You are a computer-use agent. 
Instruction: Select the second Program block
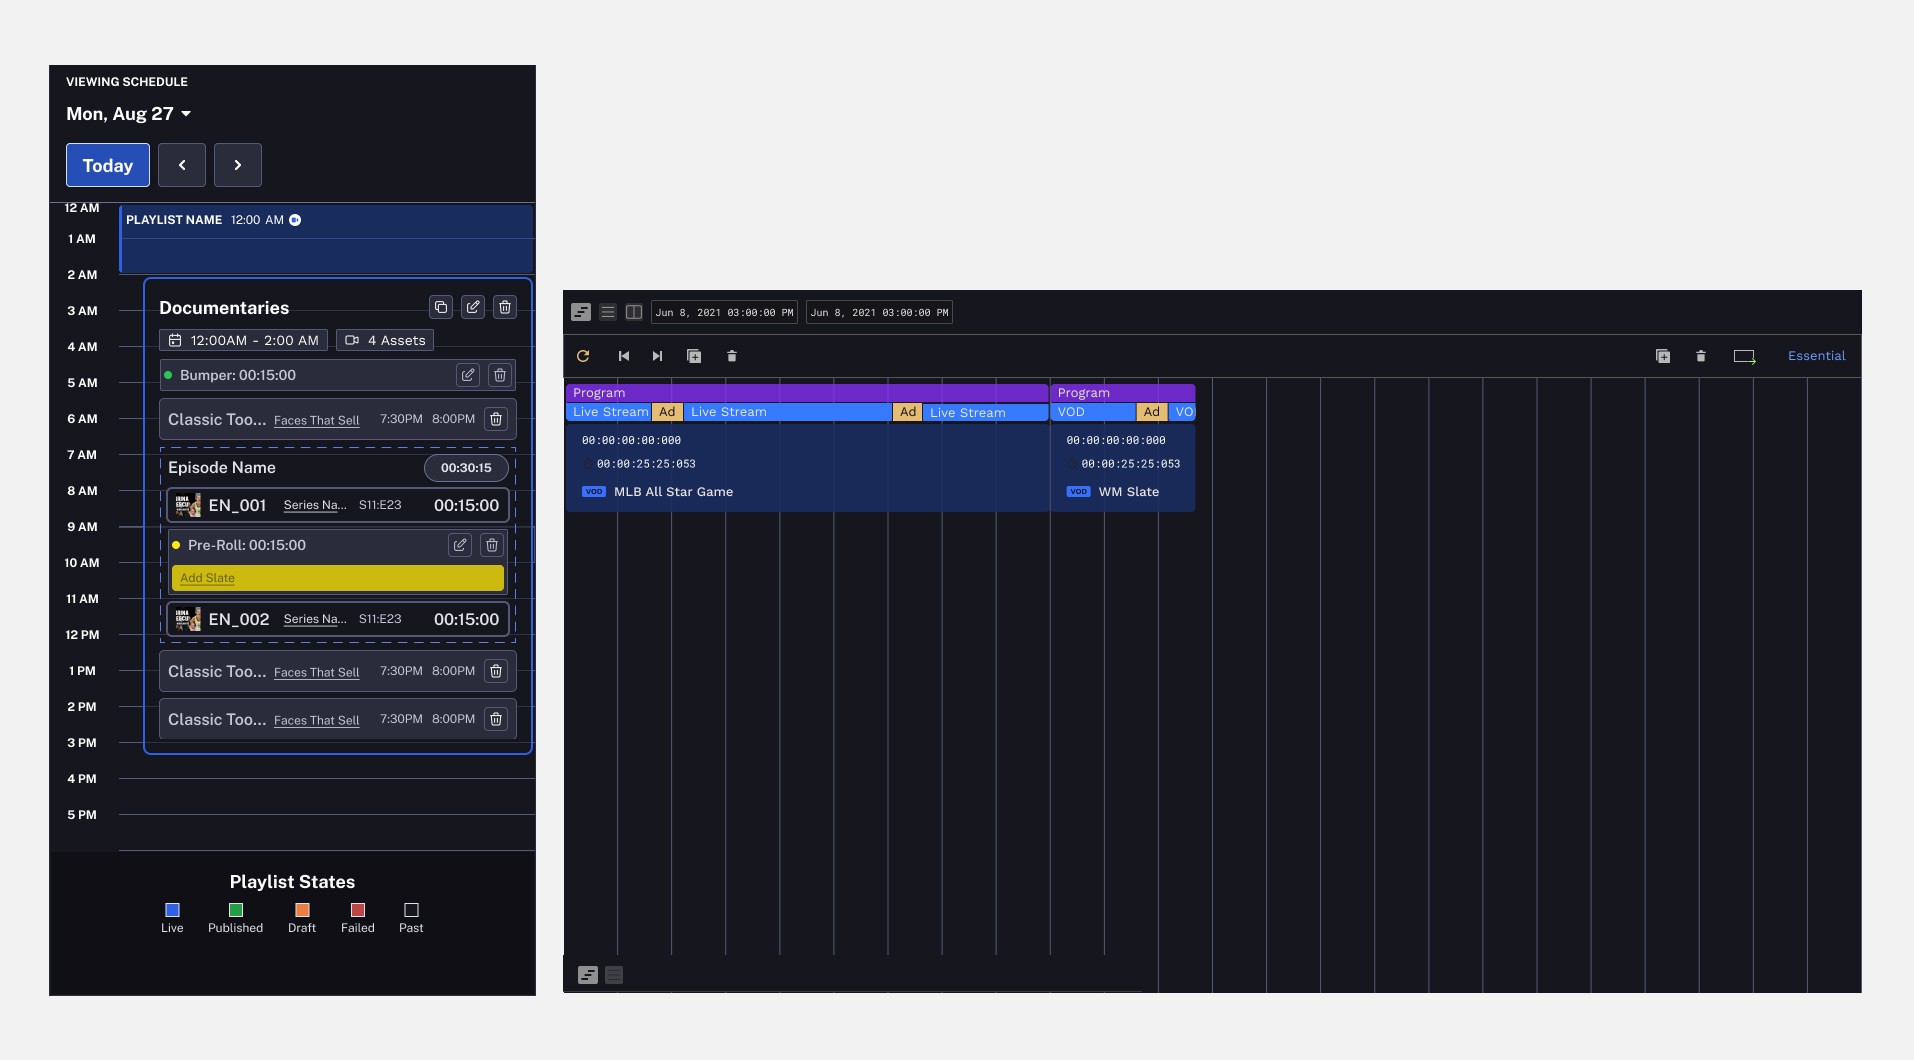point(1123,393)
